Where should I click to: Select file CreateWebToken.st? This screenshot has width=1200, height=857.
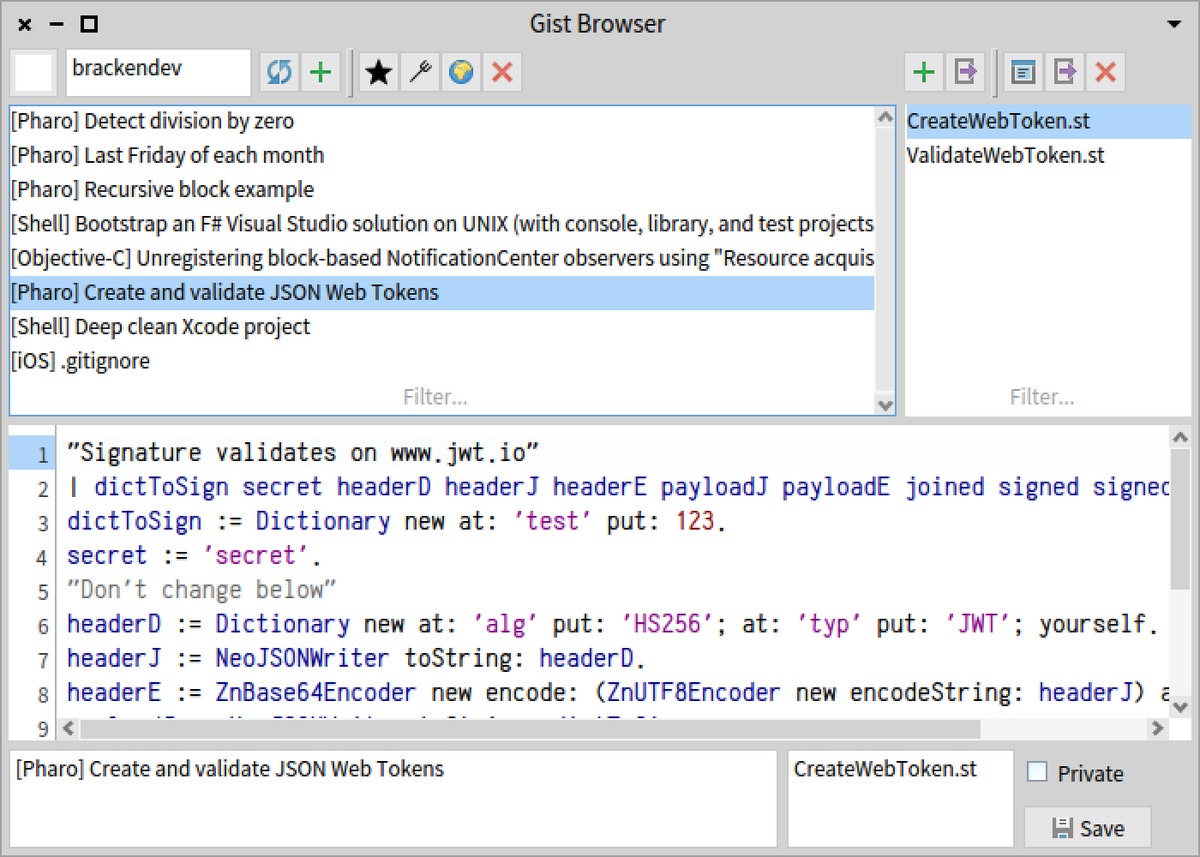coord(1049,122)
